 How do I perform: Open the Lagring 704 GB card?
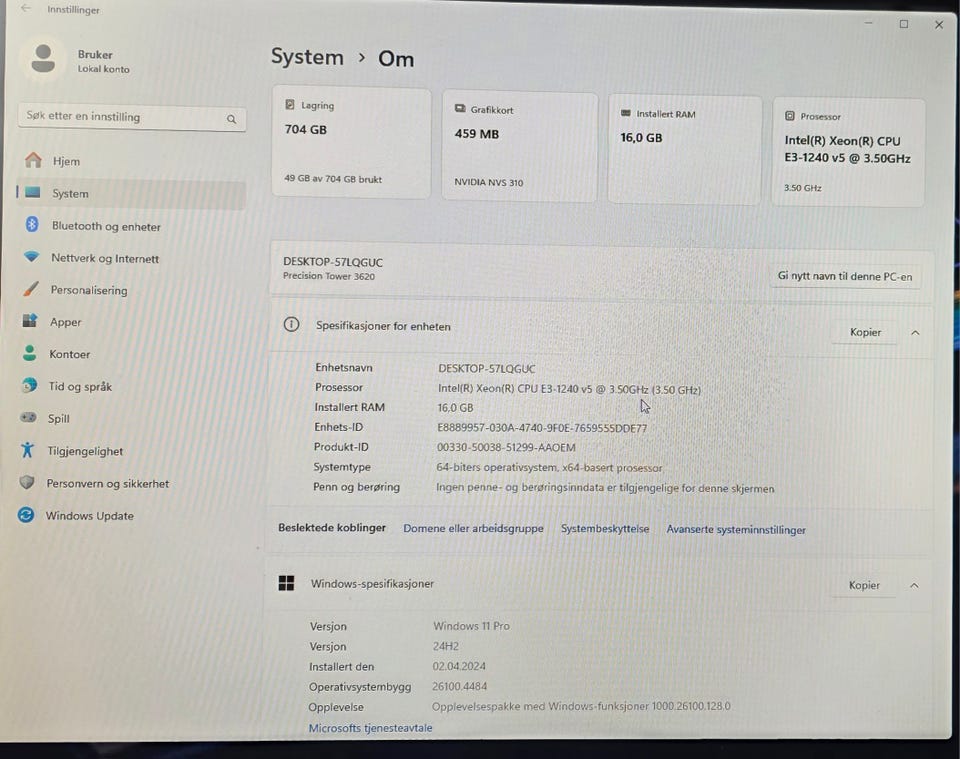(351, 142)
